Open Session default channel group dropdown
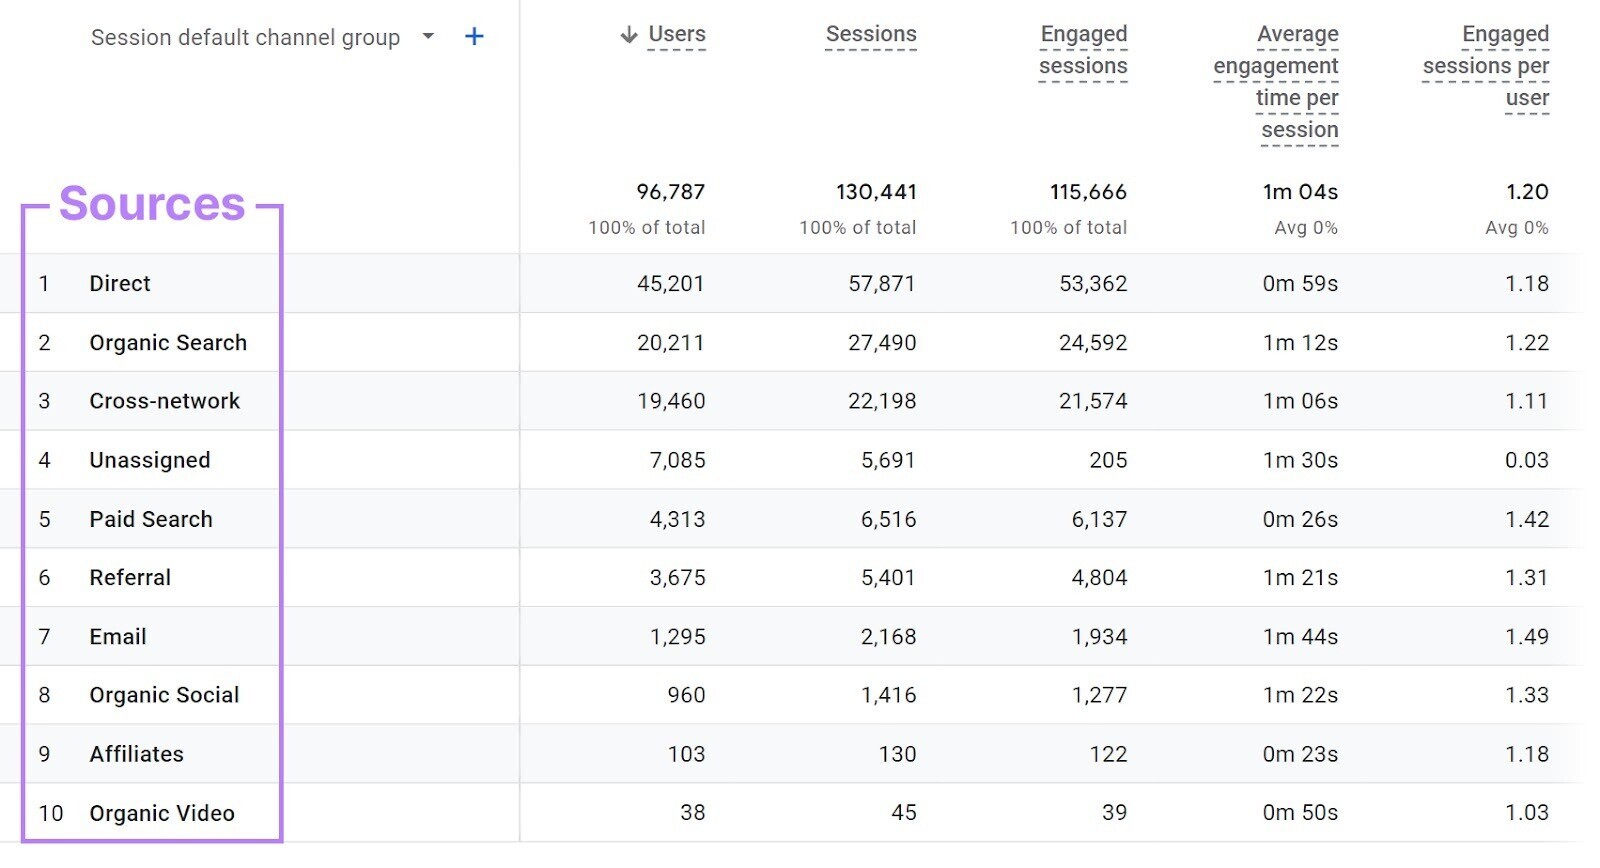Screen dimensions: 1600x868 pos(428,37)
